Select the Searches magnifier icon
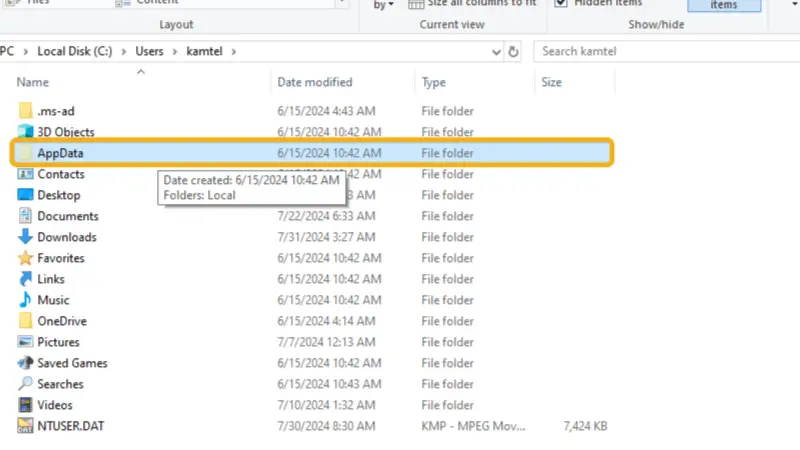 tap(25, 384)
